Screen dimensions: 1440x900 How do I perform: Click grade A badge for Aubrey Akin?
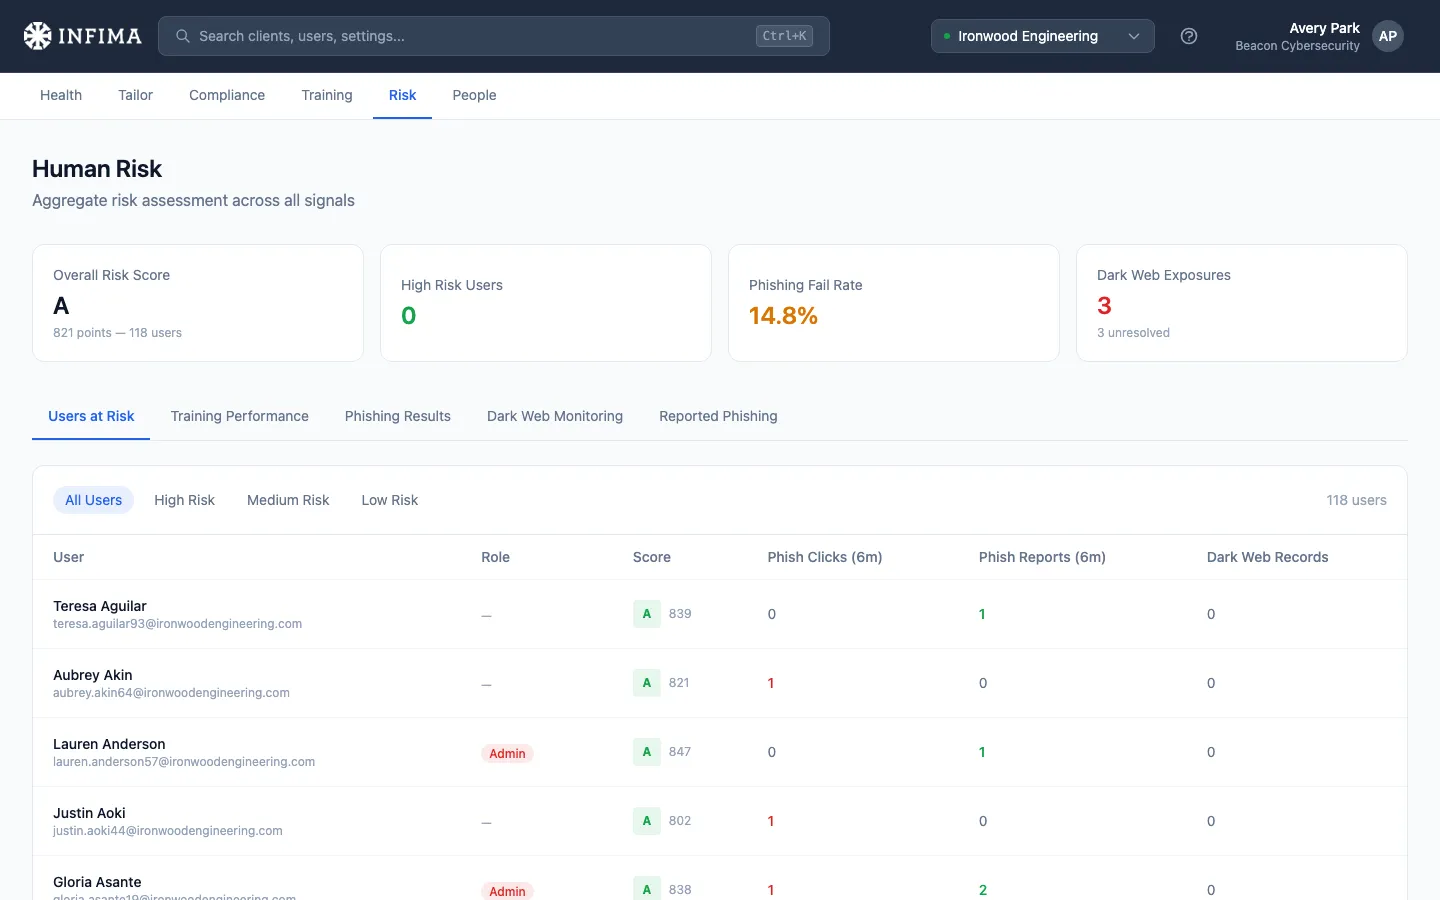[x=647, y=683]
